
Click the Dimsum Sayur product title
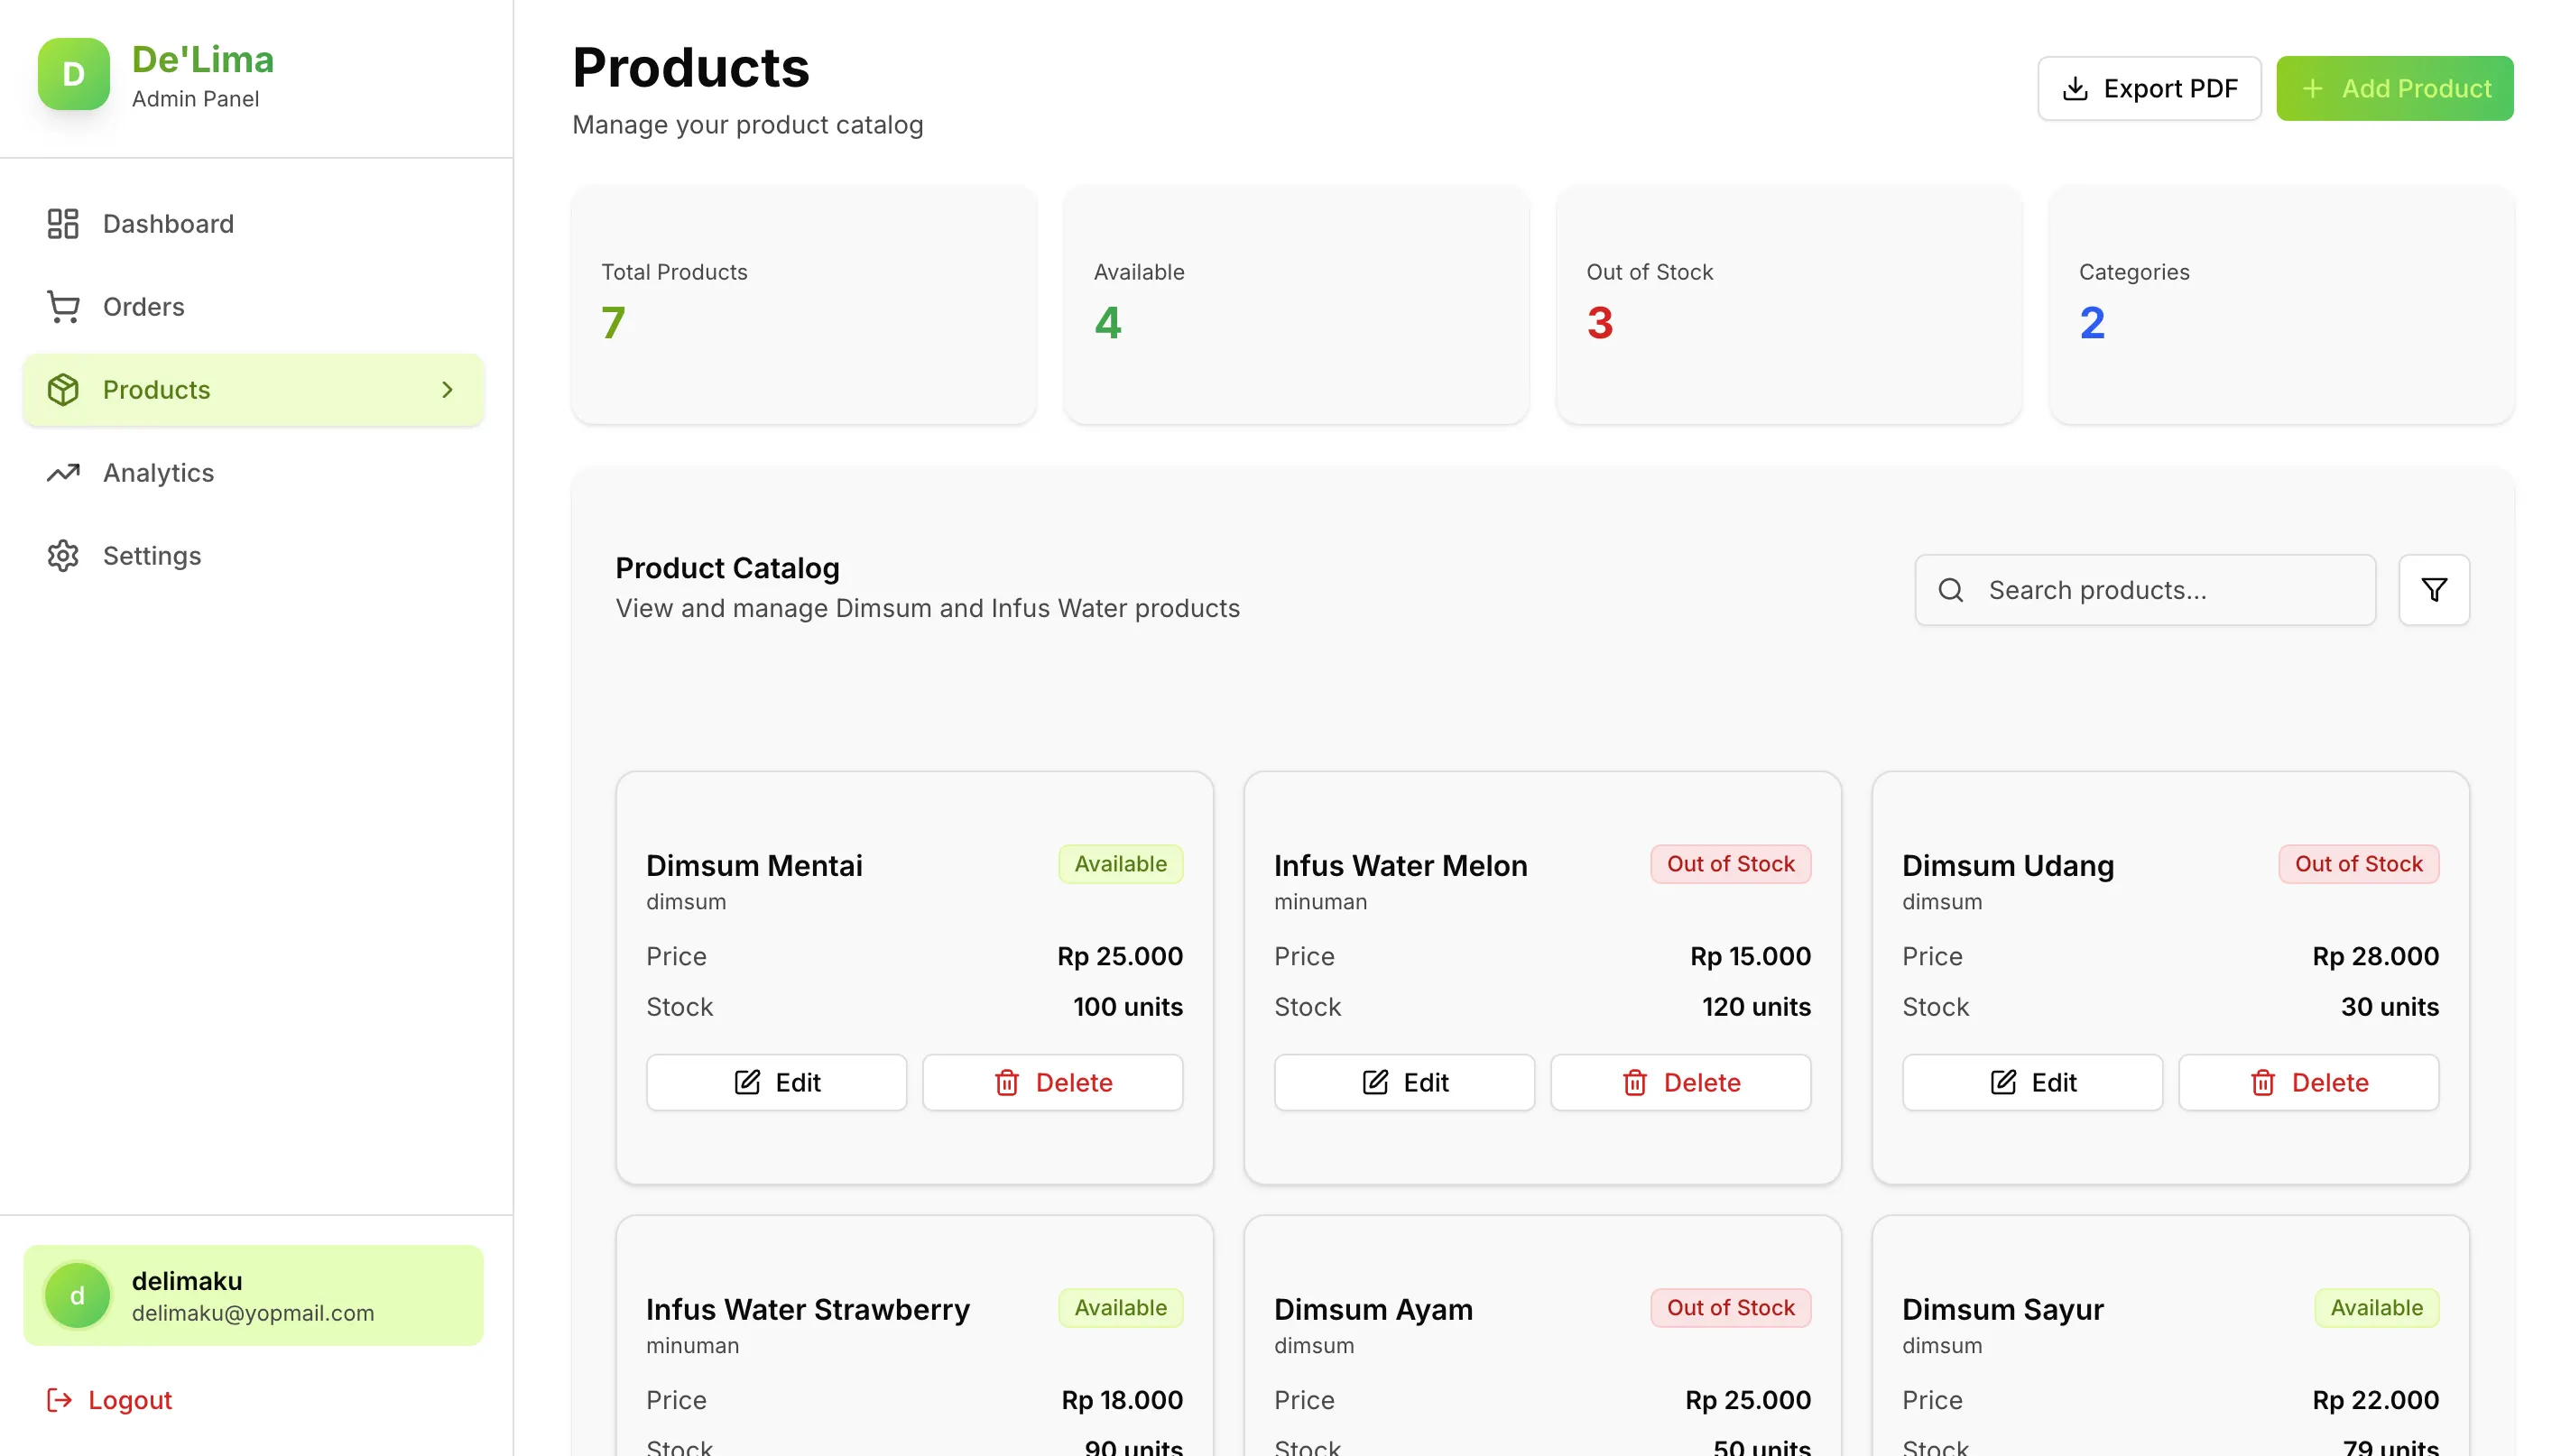(x=2003, y=1309)
